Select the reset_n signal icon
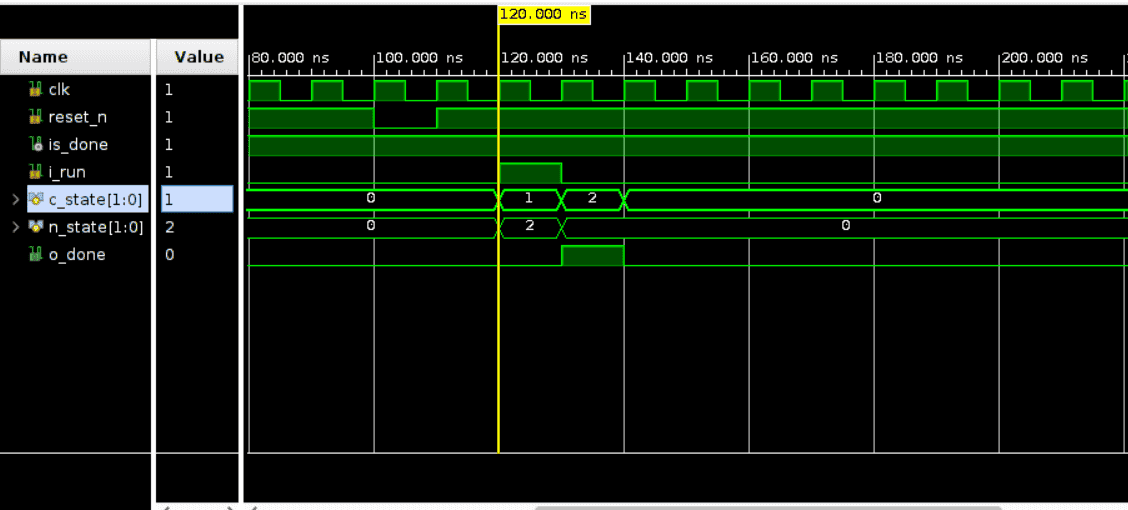 pos(35,117)
